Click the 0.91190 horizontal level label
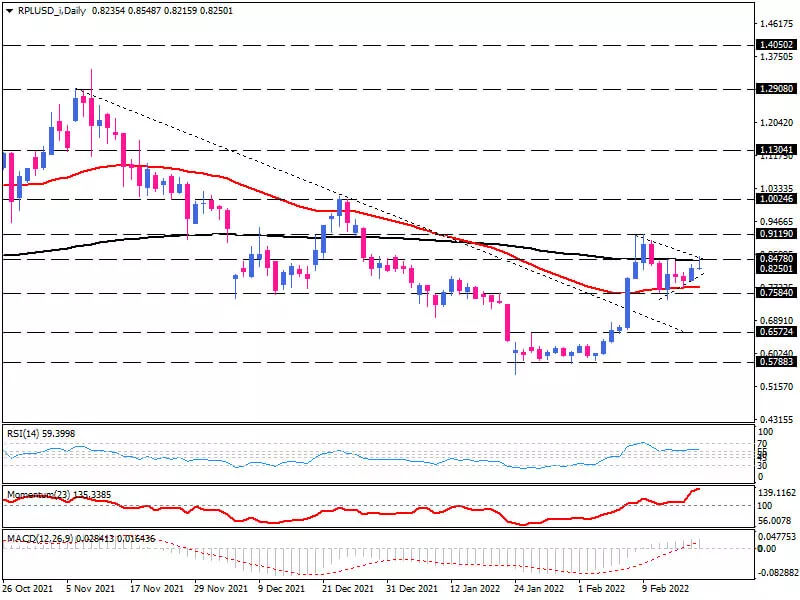The height and width of the screenshot is (600, 800). coord(777,234)
